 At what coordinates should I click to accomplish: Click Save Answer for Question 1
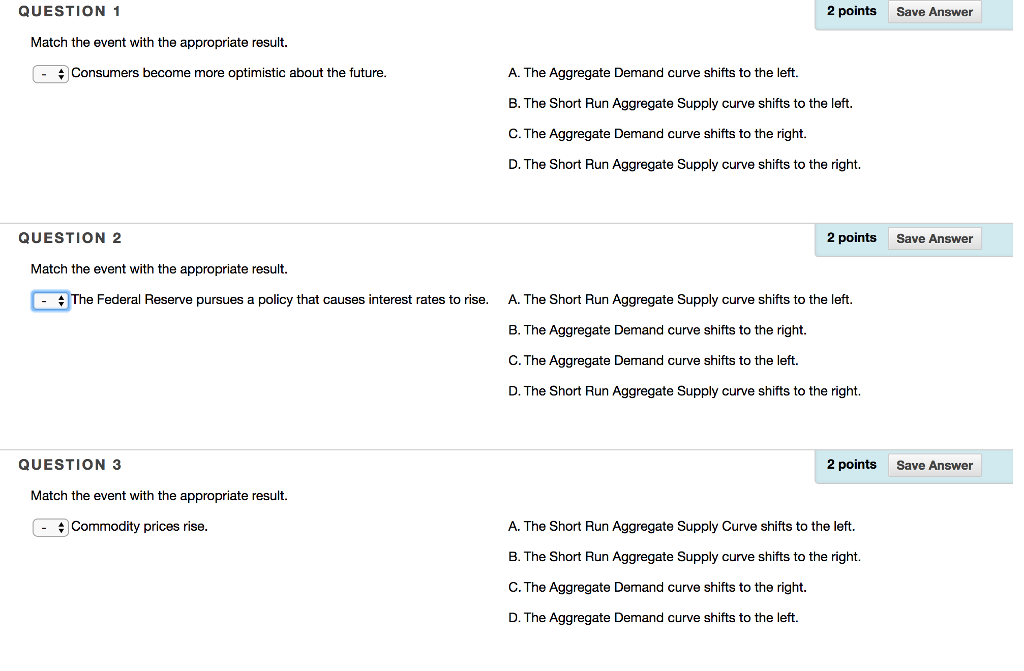pyautogui.click(x=934, y=11)
